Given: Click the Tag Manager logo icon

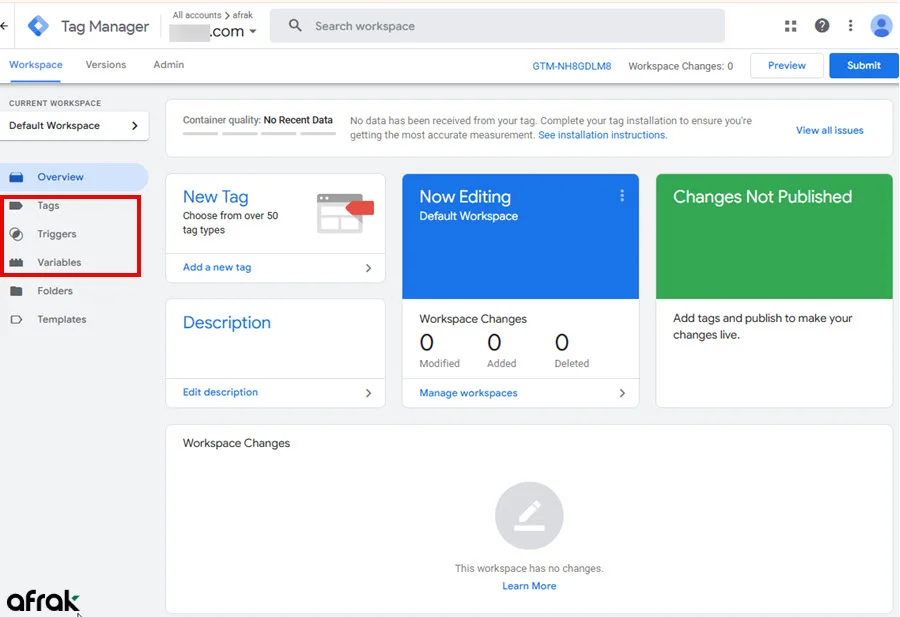Looking at the screenshot, I should click(38, 26).
